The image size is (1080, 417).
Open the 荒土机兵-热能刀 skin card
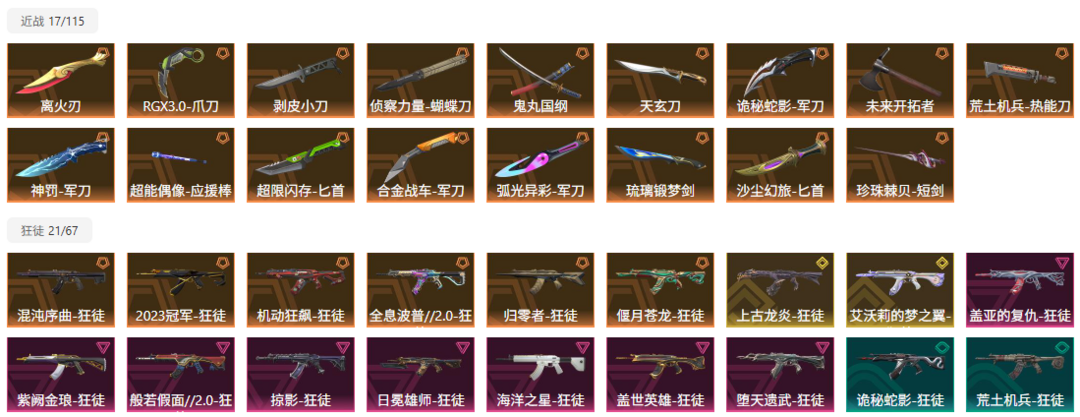click(1019, 81)
